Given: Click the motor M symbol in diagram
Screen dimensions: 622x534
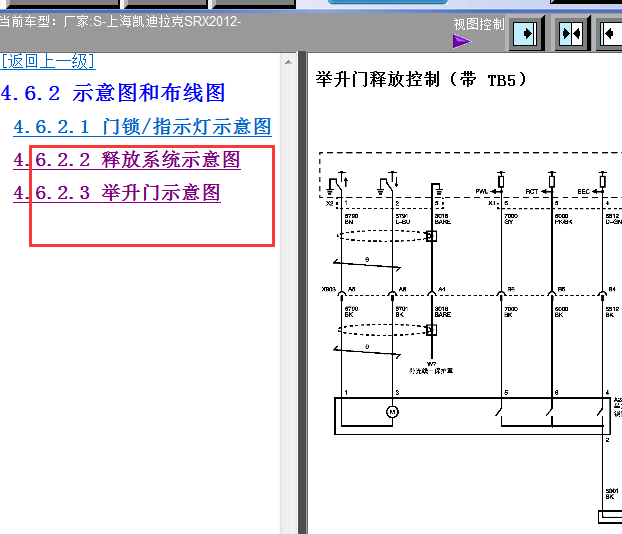Looking at the screenshot, I should point(392,412).
